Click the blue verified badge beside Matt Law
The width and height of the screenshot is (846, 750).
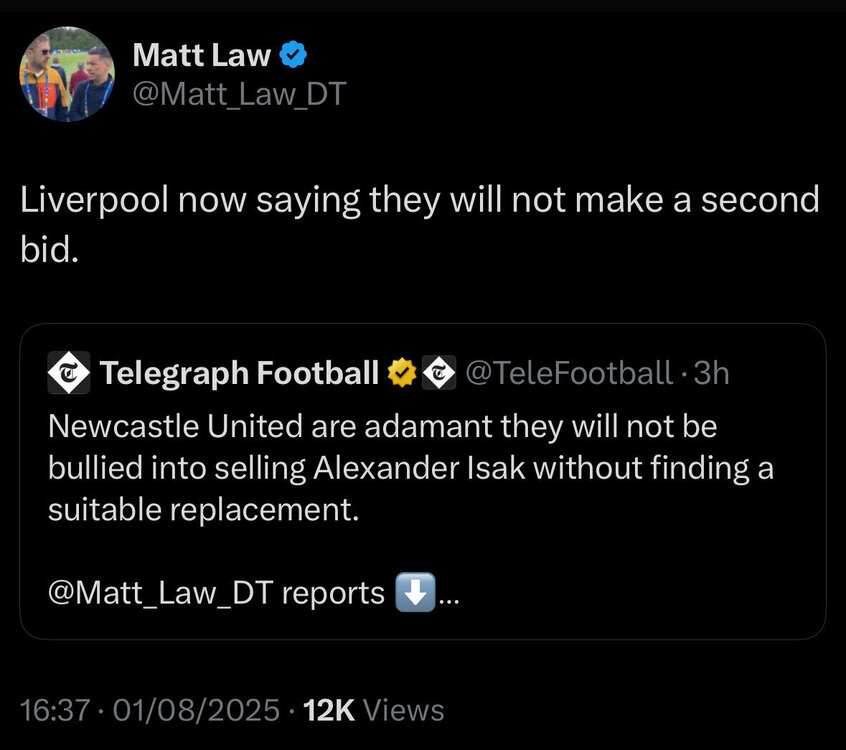click(292, 55)
